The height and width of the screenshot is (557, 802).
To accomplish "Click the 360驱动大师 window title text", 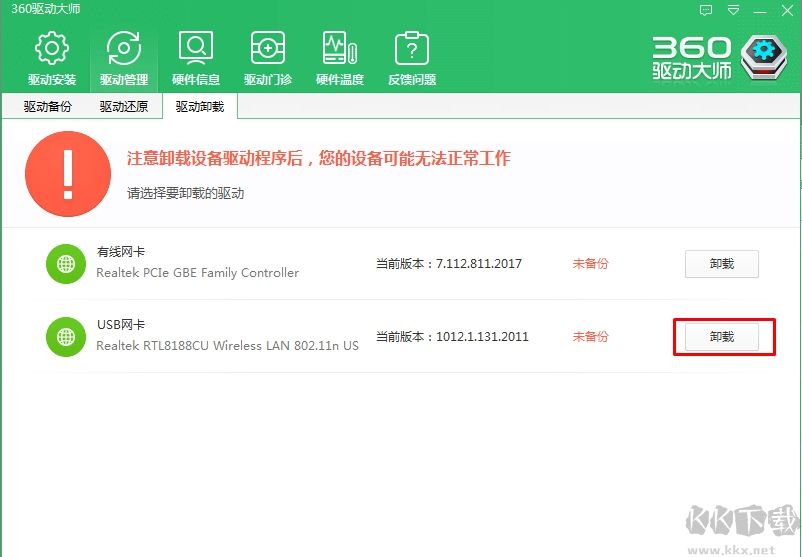I will [46, 9].
